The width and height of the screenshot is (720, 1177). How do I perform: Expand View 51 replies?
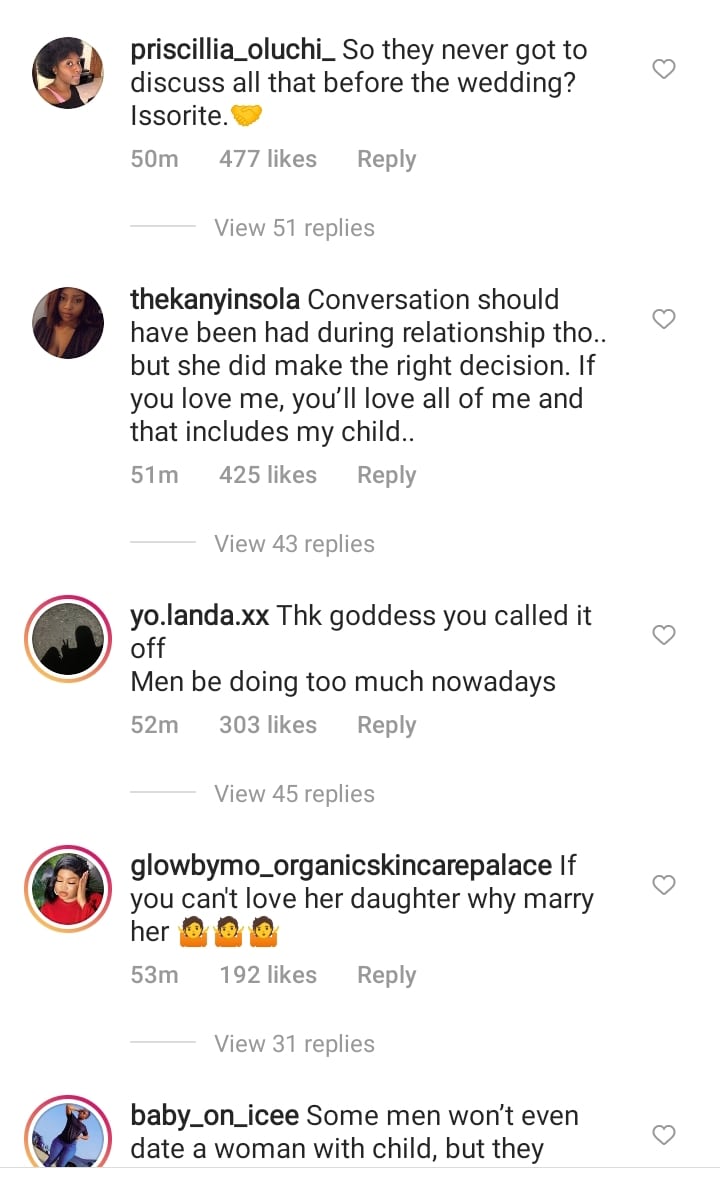[x=294, y=228]
